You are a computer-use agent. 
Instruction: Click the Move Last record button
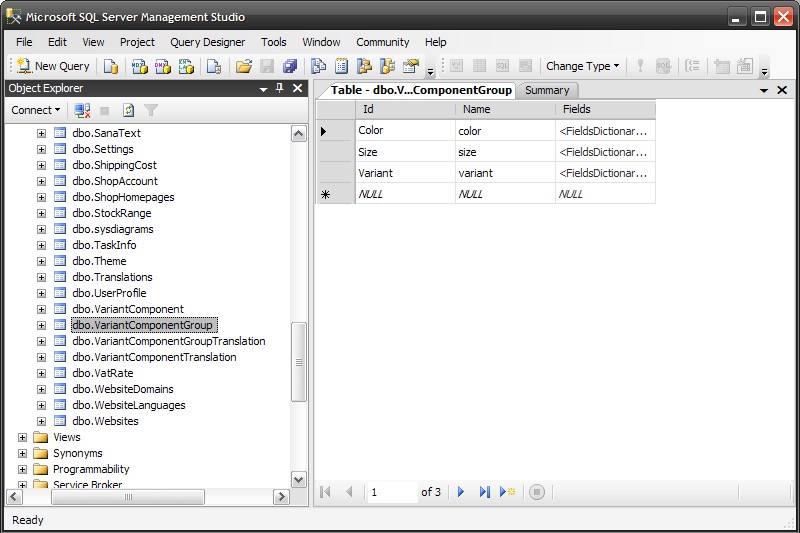[x=484, y=492]
